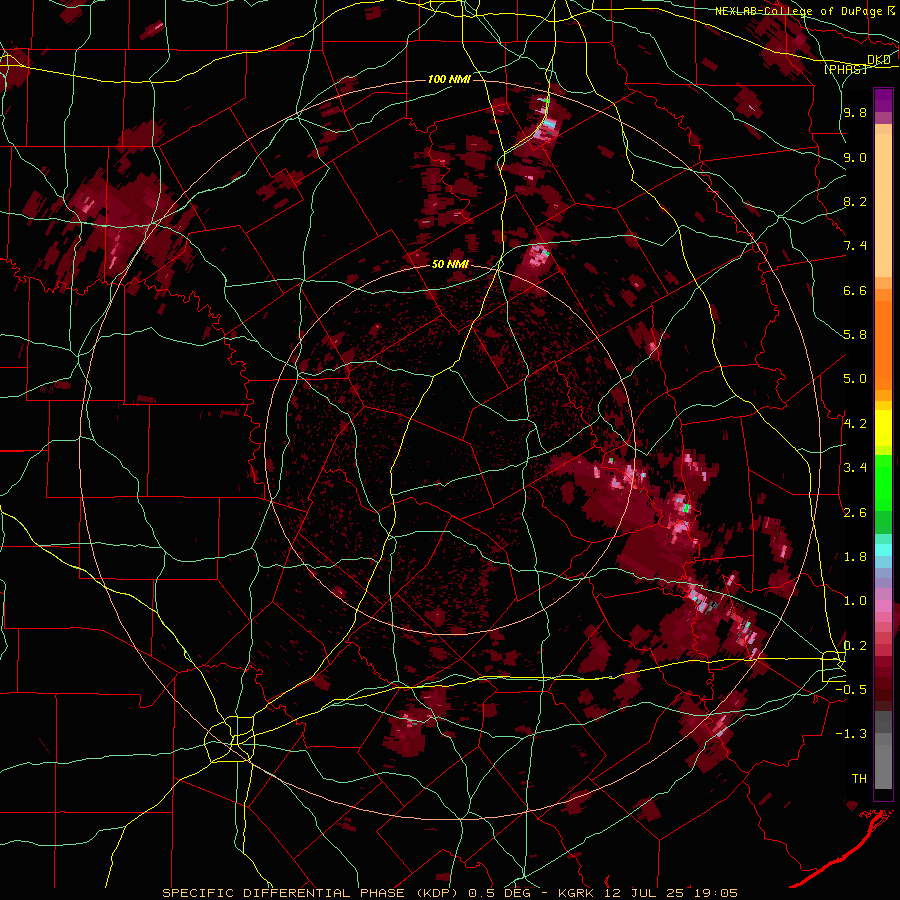Click the DKD label above the scale

879,60
